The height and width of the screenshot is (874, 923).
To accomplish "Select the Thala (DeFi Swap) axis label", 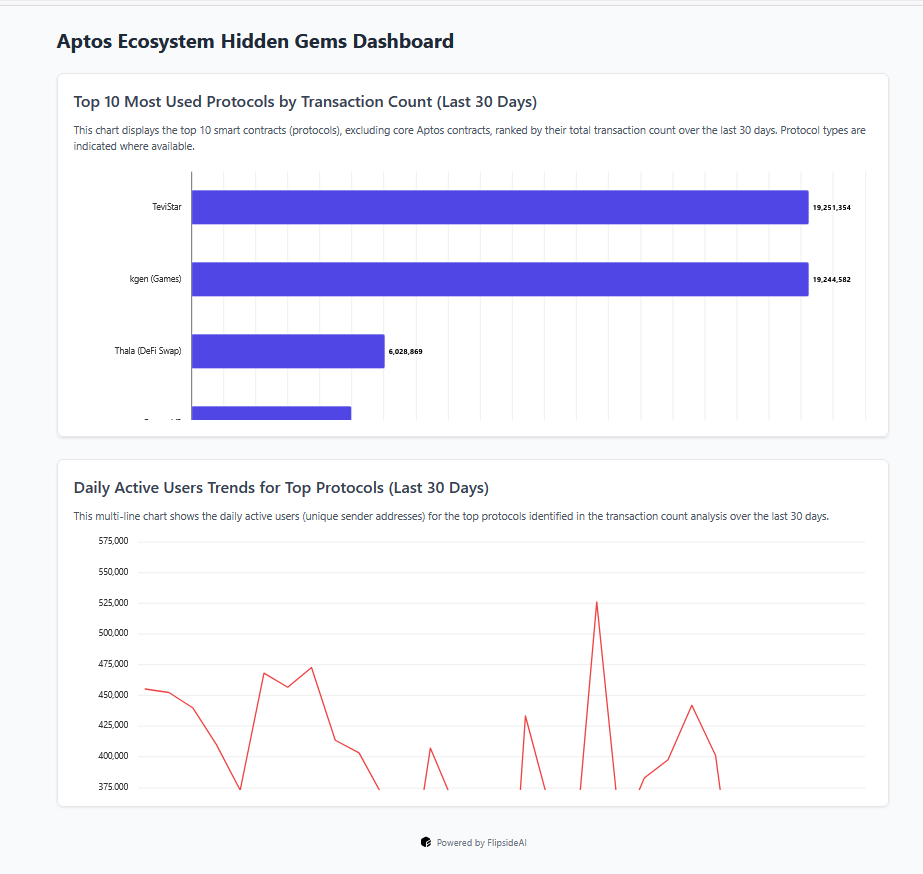I will [148, 351].
